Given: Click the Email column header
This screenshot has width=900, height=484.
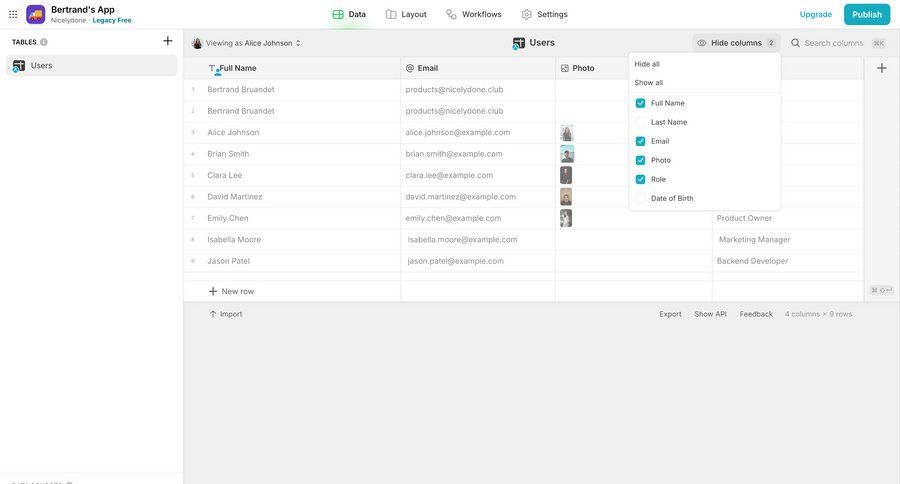Looking at the screenshot, I should [478, 68].
